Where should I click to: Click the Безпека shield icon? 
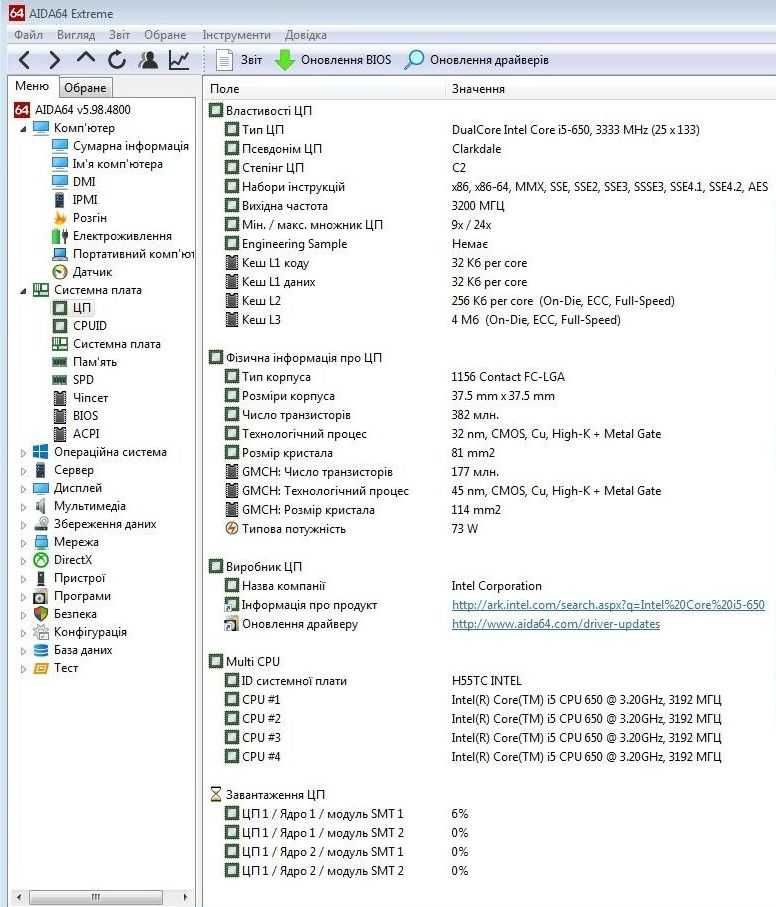pyautogui.click(x=41, y=614)
